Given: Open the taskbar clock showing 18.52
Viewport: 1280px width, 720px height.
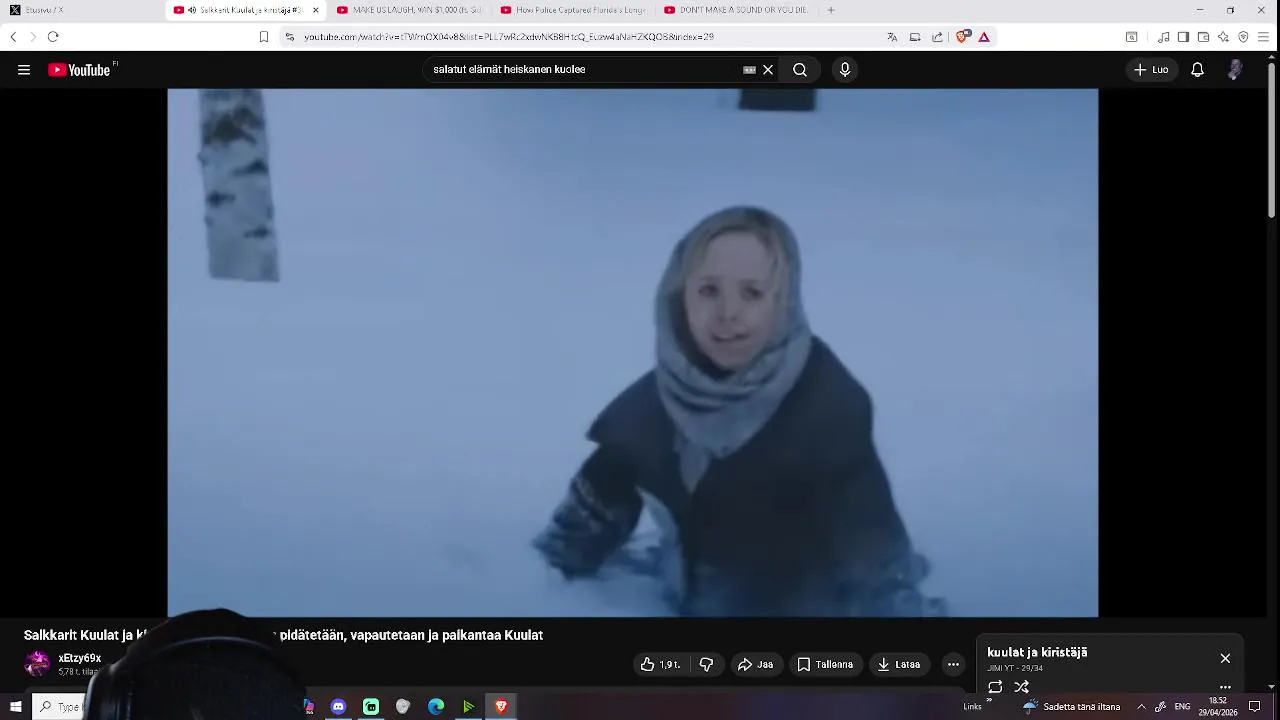Looking at the screenshot, I should coord(1218,707).
